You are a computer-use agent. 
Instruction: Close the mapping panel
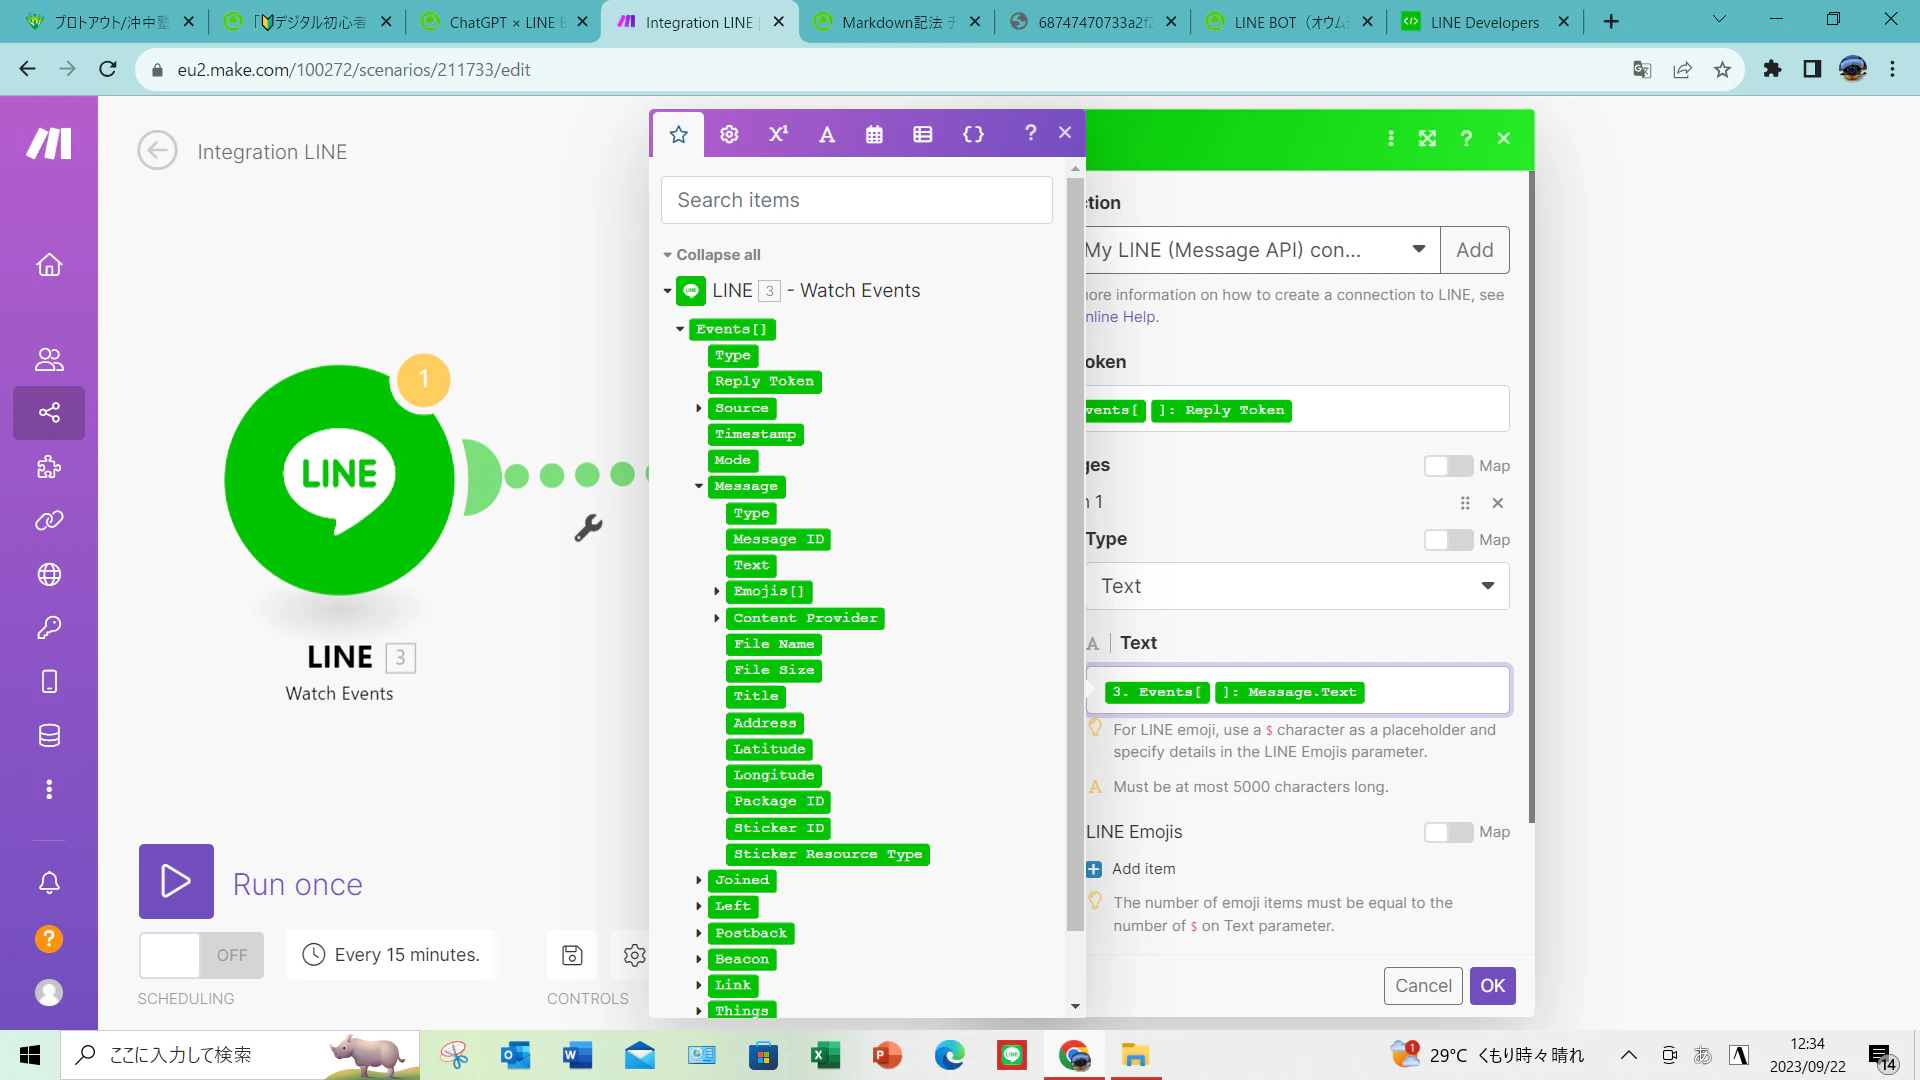(1065, 133)
